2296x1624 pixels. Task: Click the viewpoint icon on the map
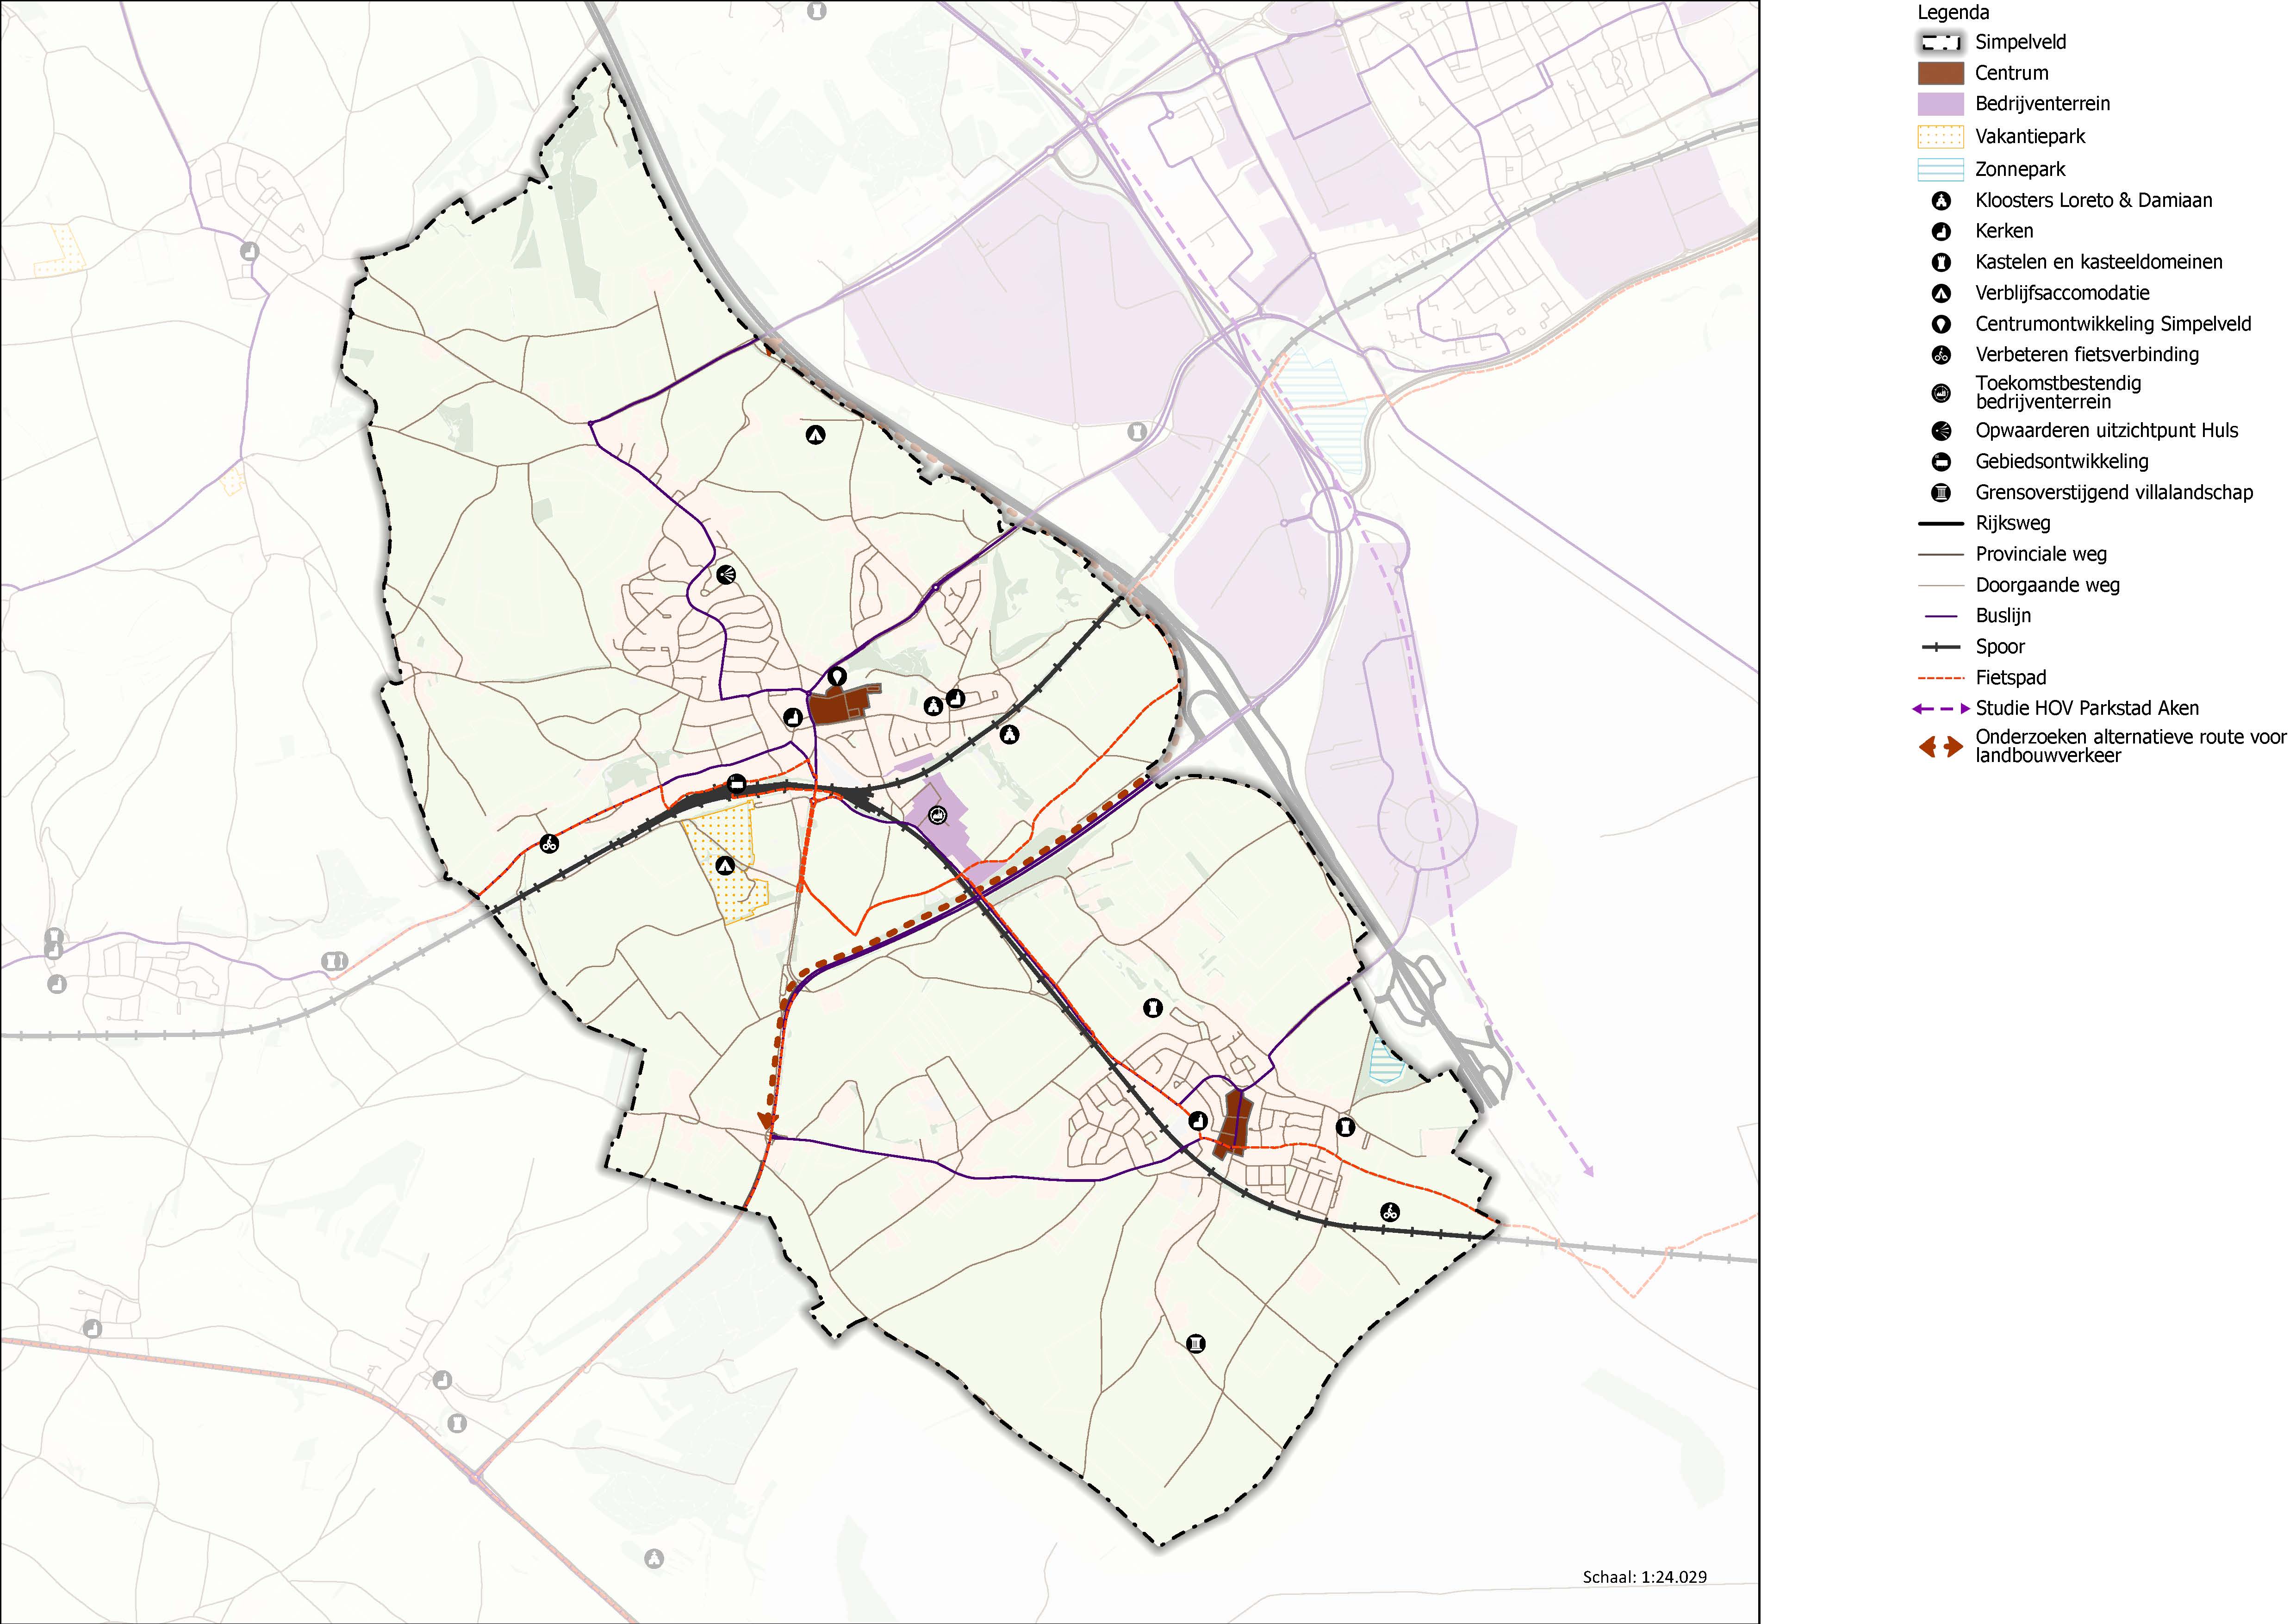pos(726,575)
